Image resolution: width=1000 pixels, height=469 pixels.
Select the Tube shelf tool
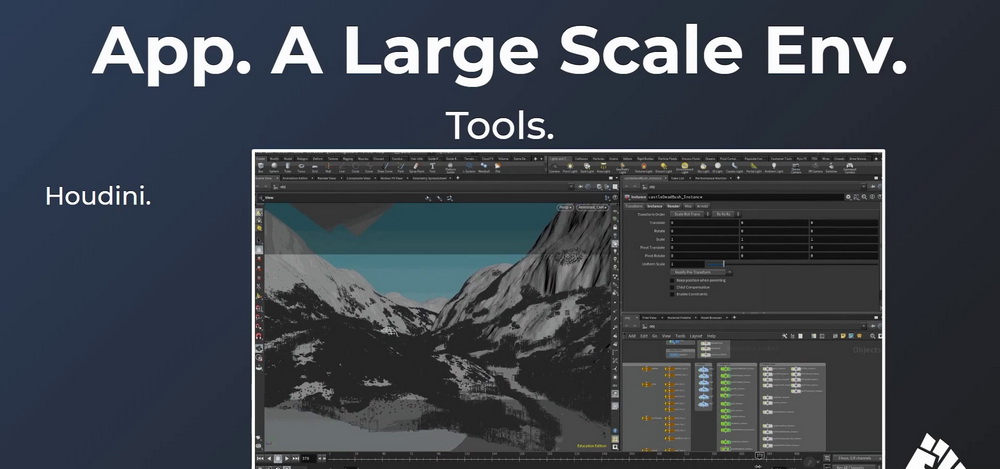click(288, 167)
